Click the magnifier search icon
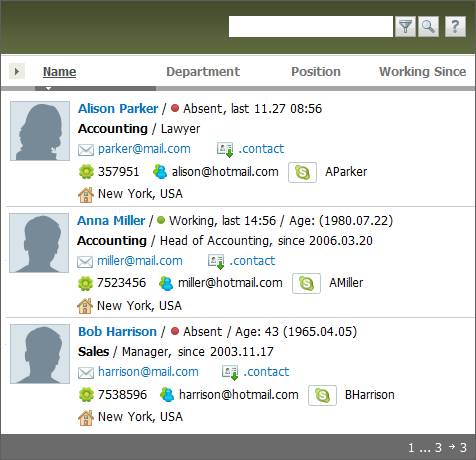The height and width of the screenshot is (460, 476). coord(428,27)
